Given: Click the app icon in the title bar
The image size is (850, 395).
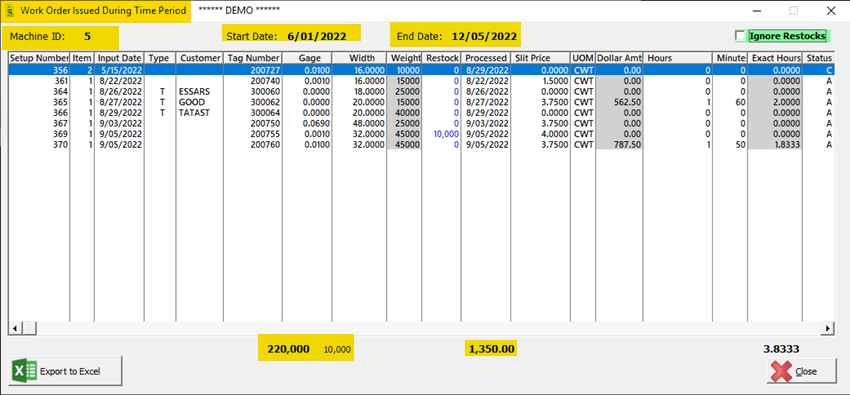Looking at the screenshot, I should tap(9, 10).
